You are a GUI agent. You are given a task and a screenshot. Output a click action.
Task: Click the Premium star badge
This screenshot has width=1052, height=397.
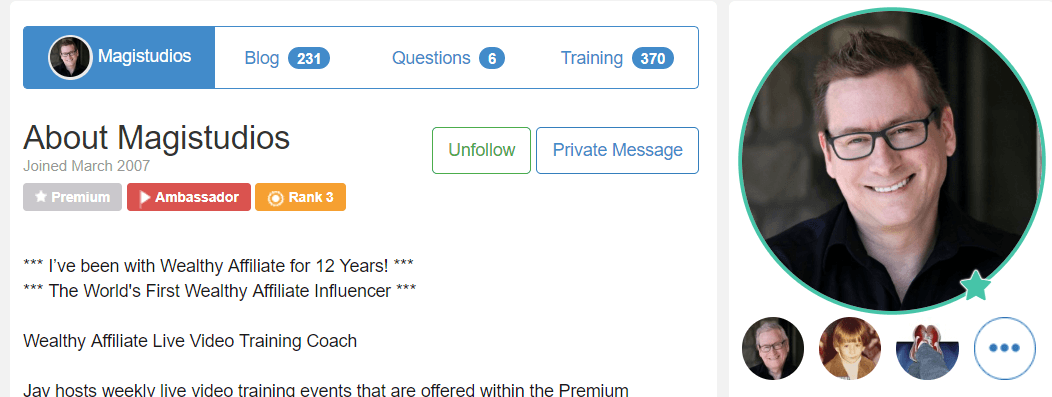(72, 197)
